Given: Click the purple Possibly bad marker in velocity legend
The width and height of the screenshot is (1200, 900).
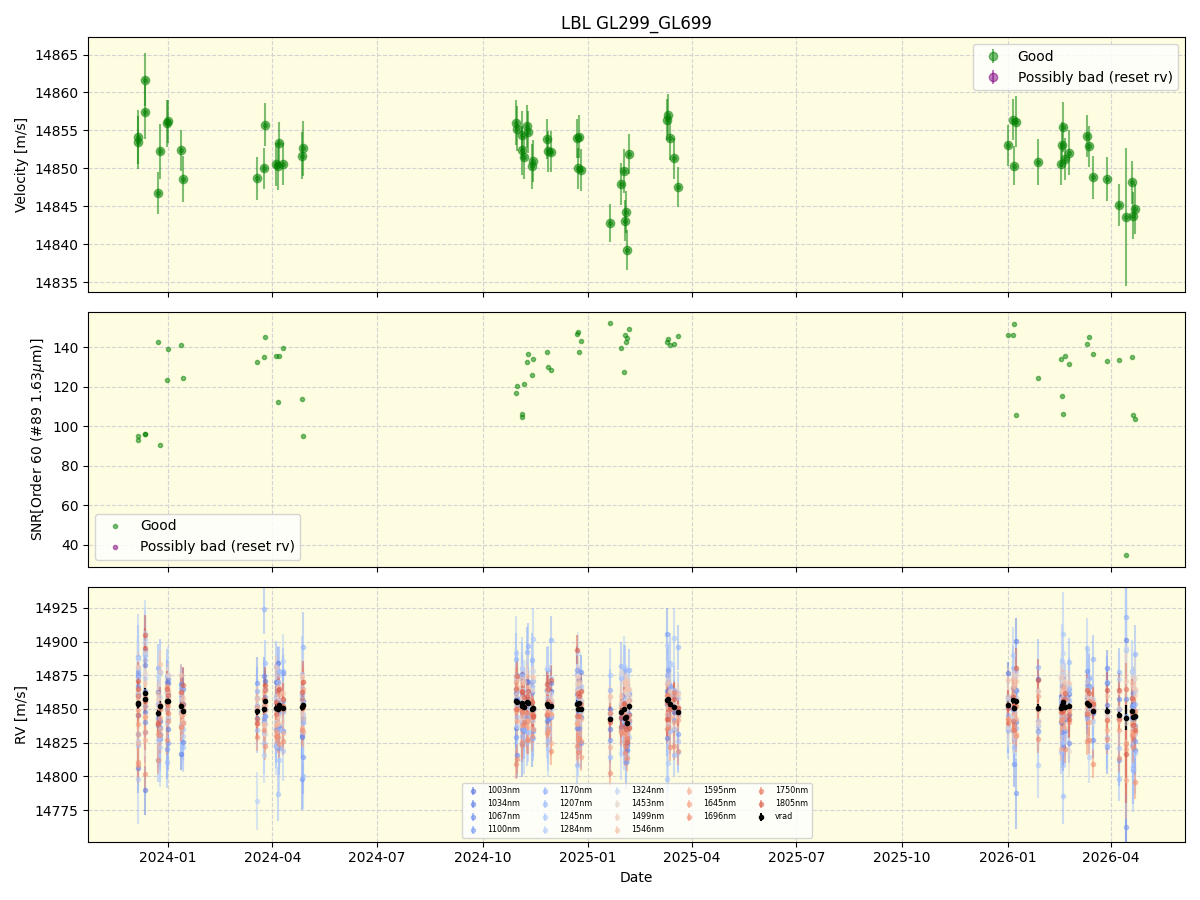Looking at the screenshot, I should click(x=993, y=77).
